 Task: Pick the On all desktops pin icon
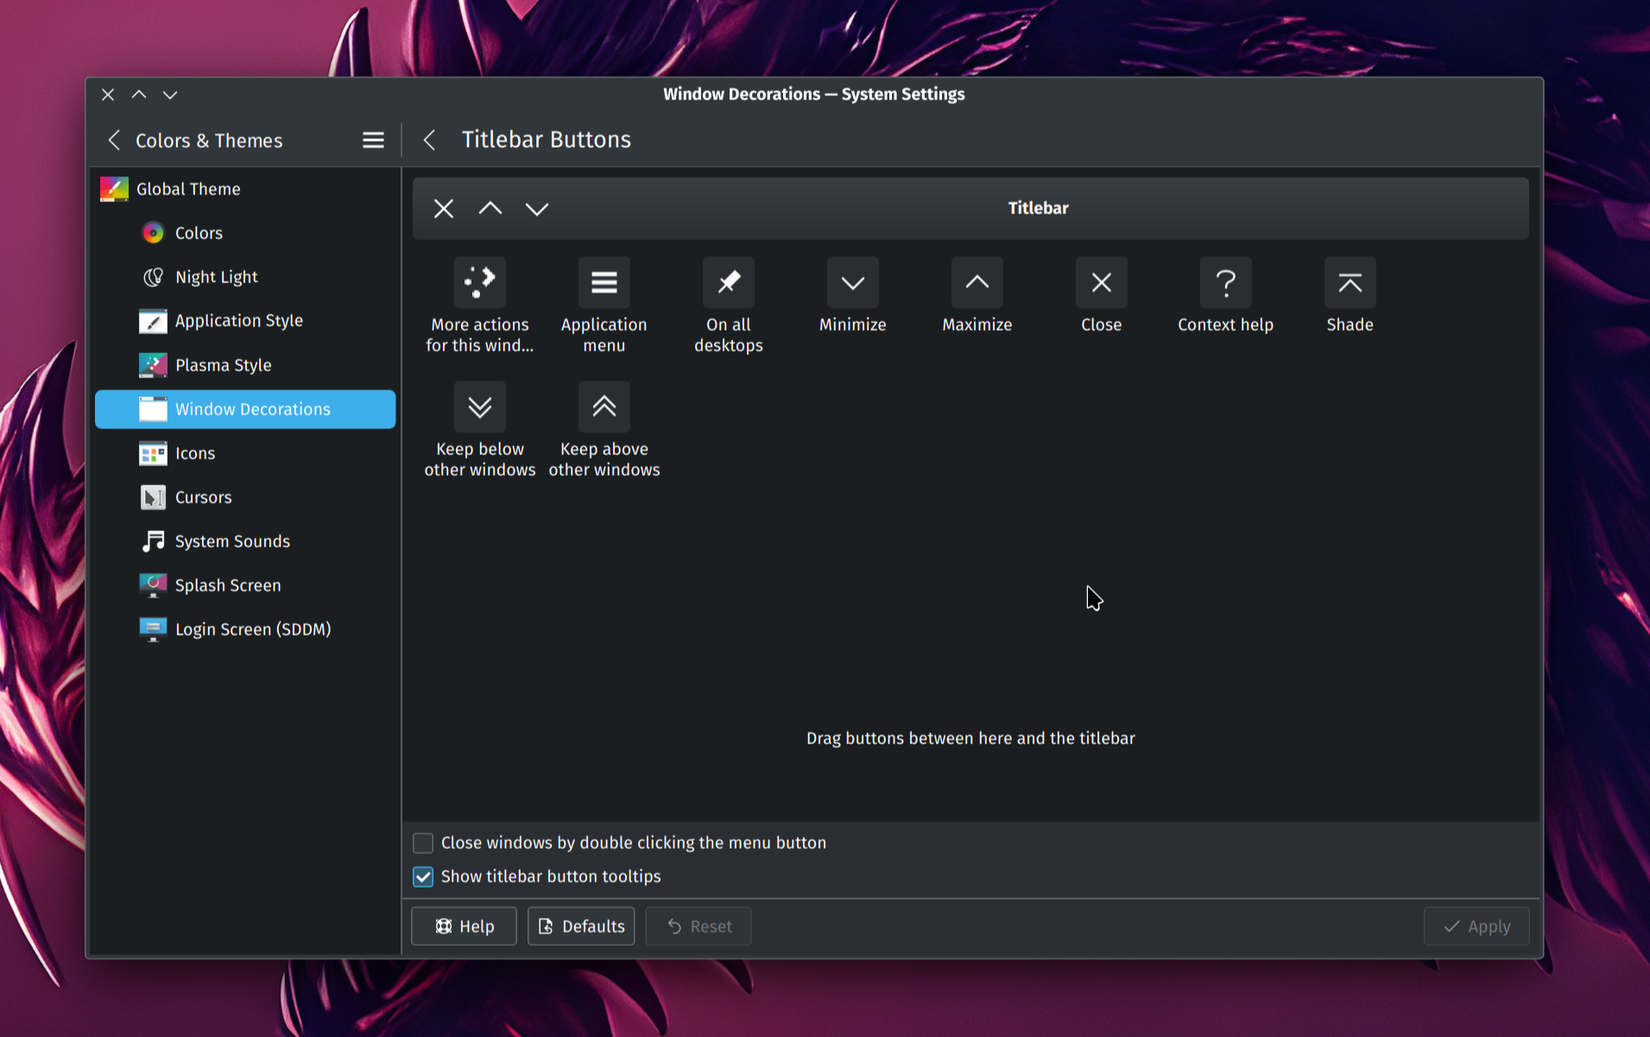728,282
